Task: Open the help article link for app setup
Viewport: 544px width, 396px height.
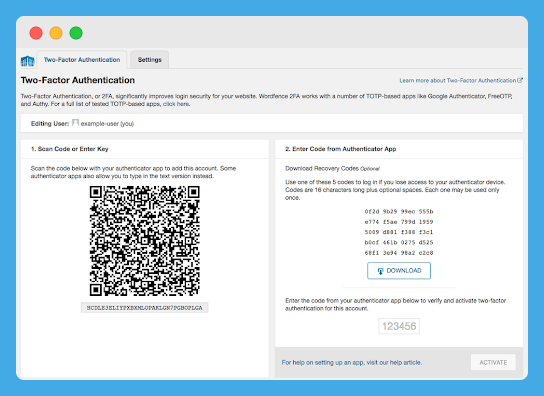Action: coord(352,362)
